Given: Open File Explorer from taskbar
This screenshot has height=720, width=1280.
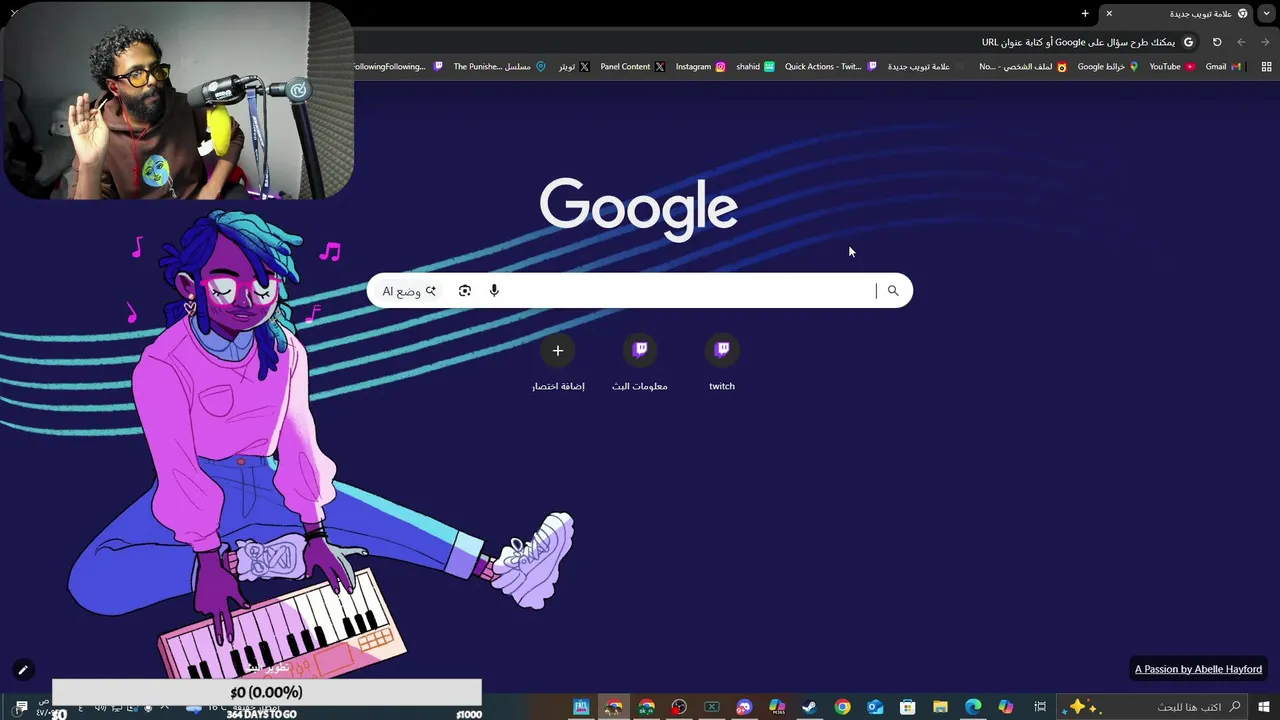Looking at the screenshot, I should pyautogui.click(x=940, y=707).
